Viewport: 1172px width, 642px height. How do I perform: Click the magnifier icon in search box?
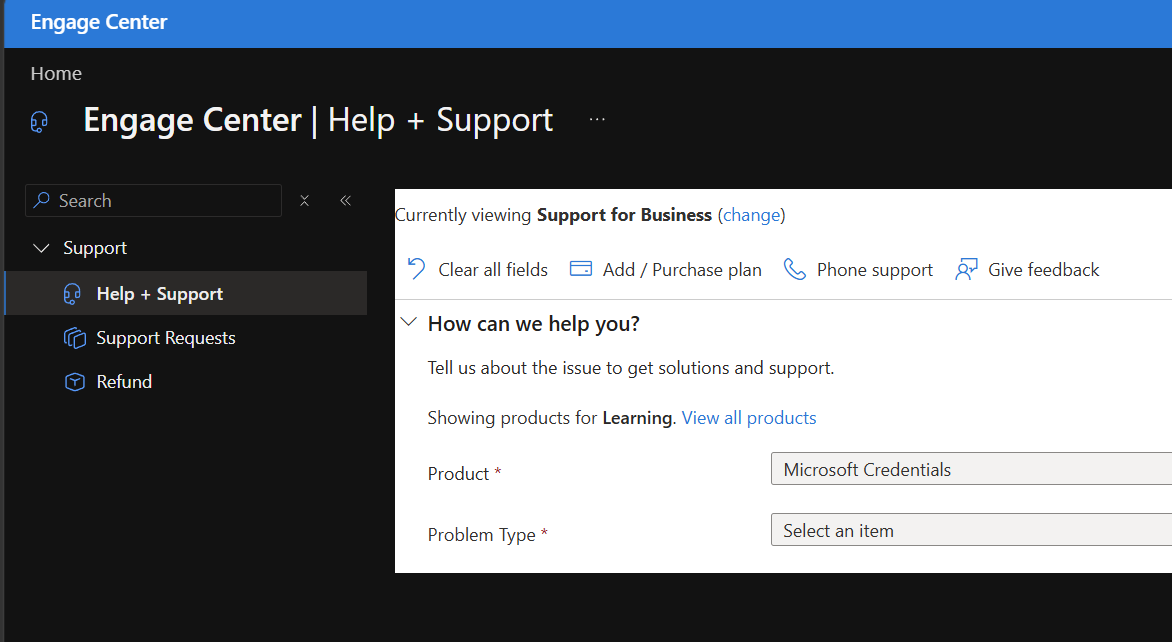point(43,200)
